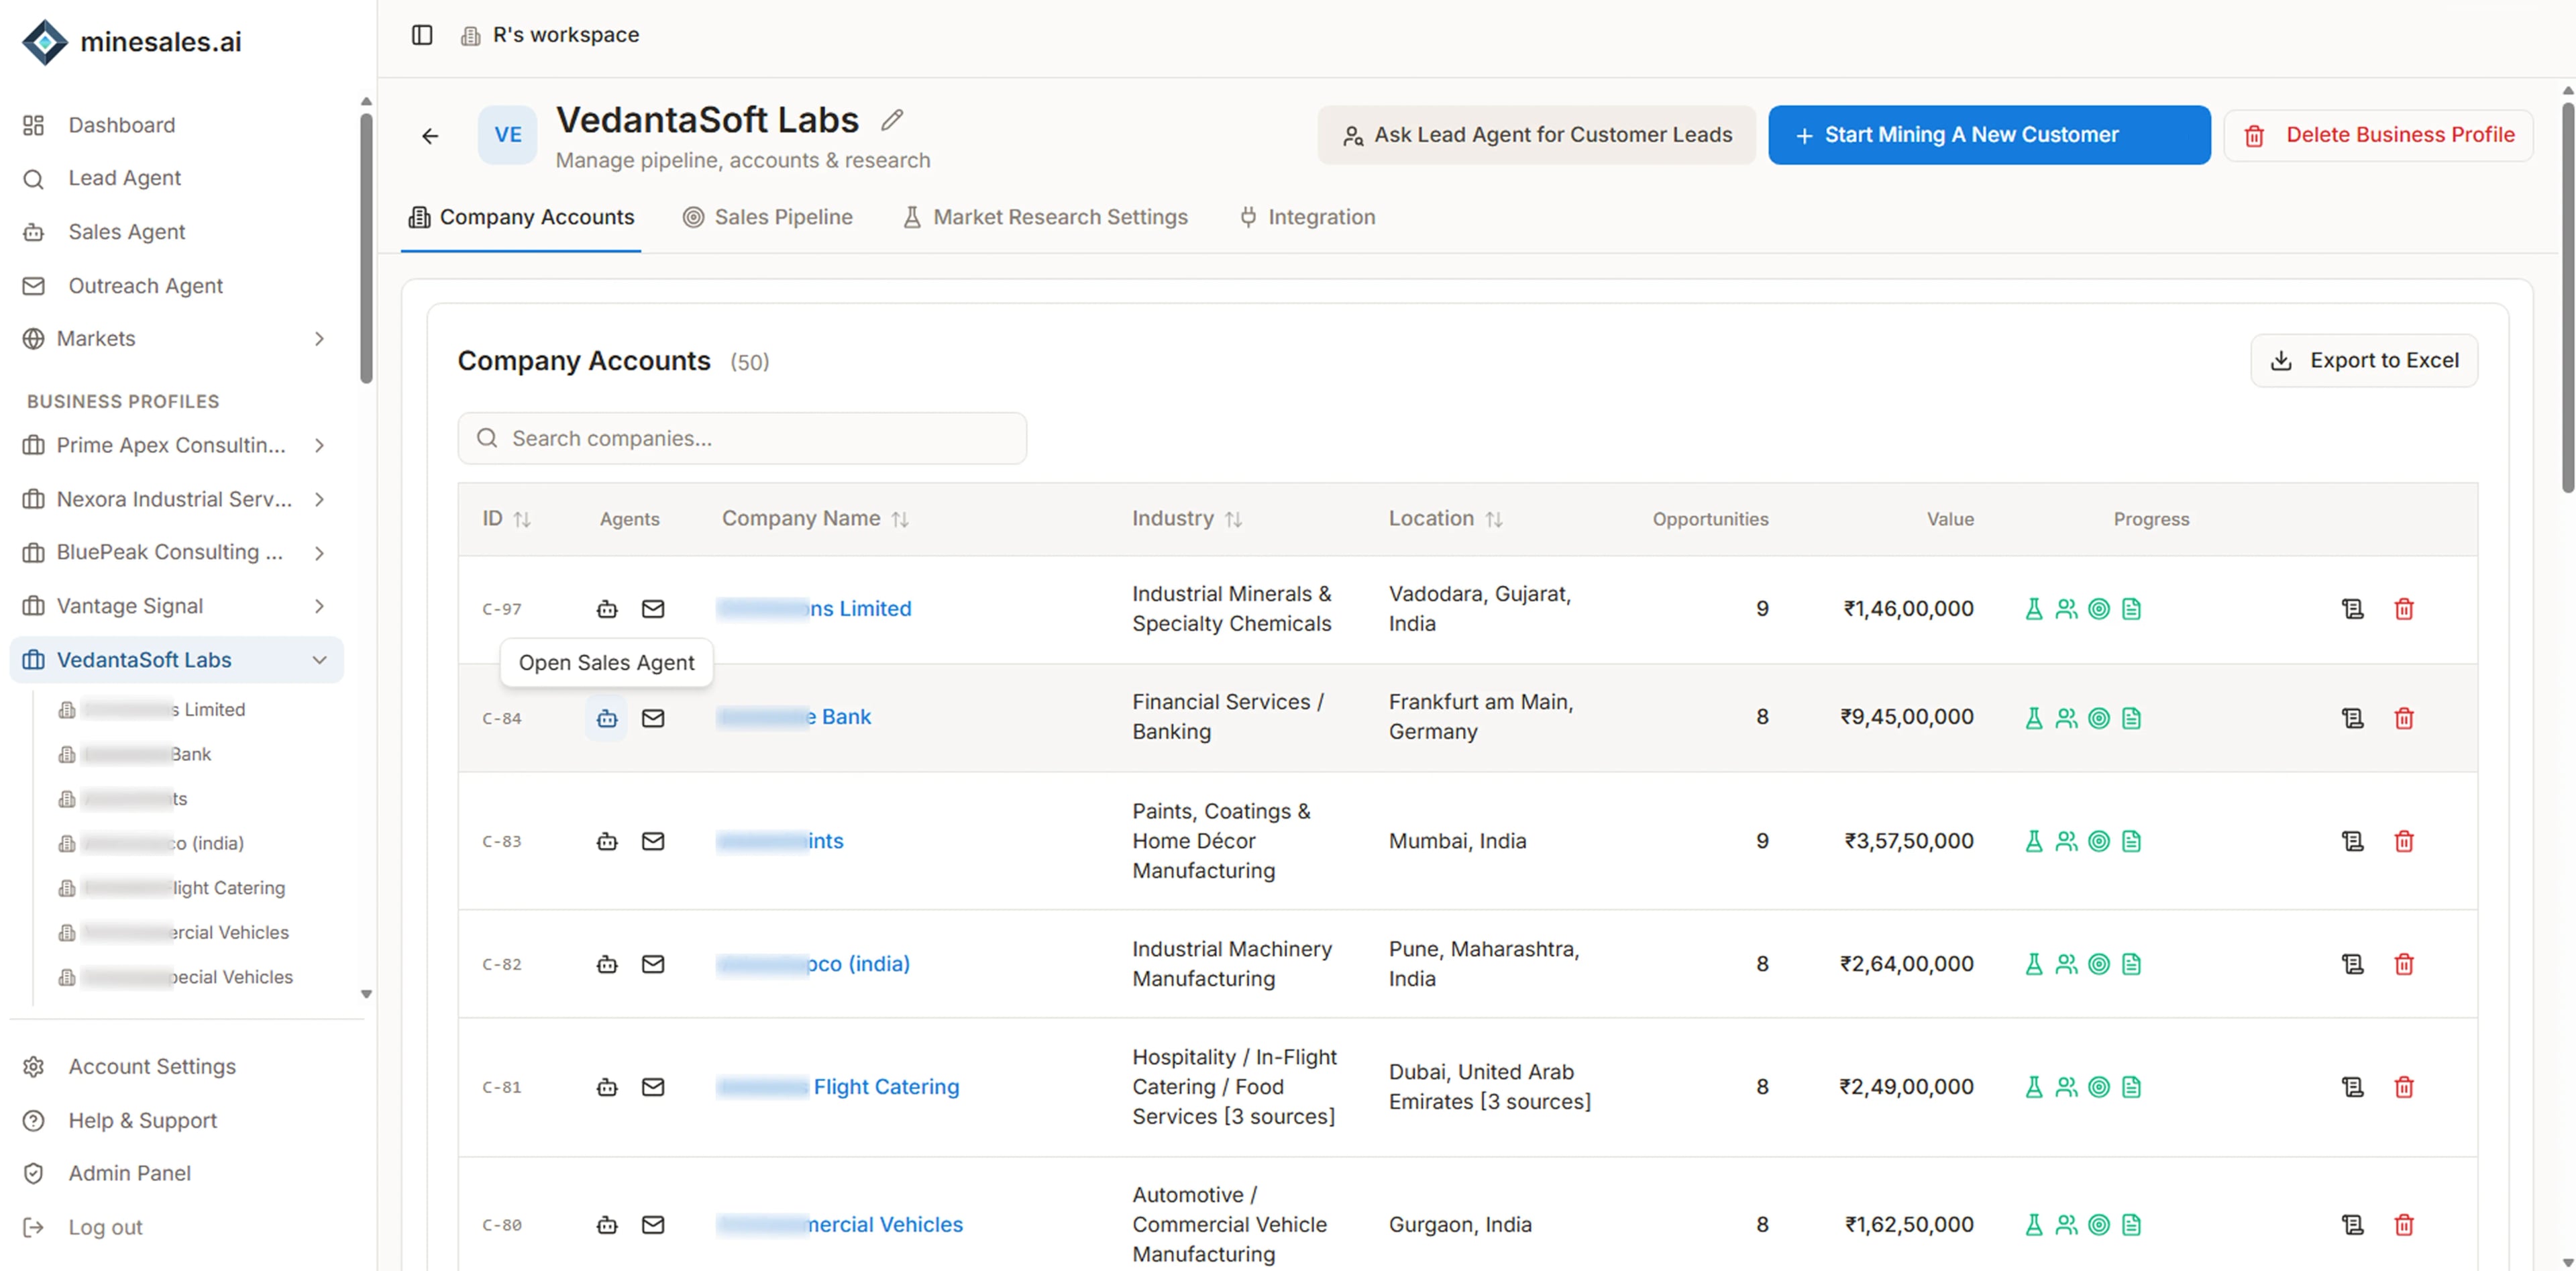
Task: Expand Prime Apex Consulting profile
Action: tap(319, 446)
